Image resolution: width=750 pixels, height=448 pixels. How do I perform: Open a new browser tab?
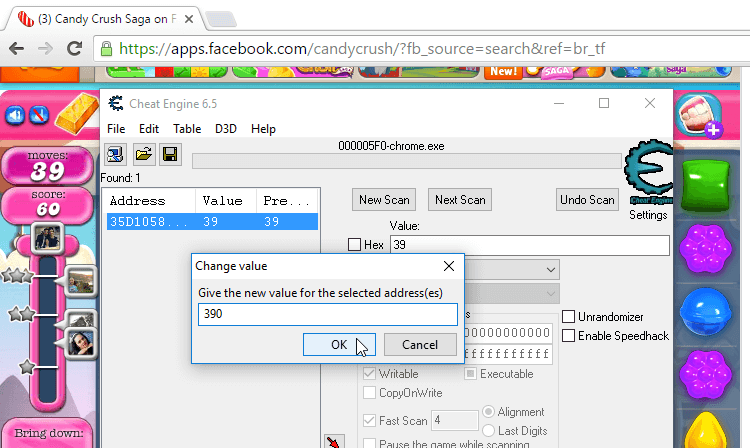tap(221, 20)
